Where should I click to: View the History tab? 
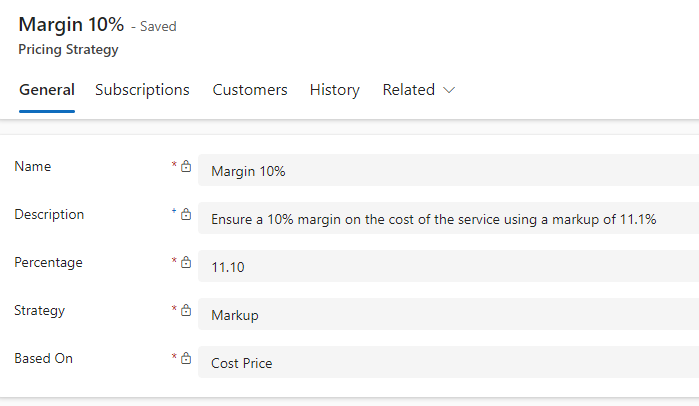point(334,90)
